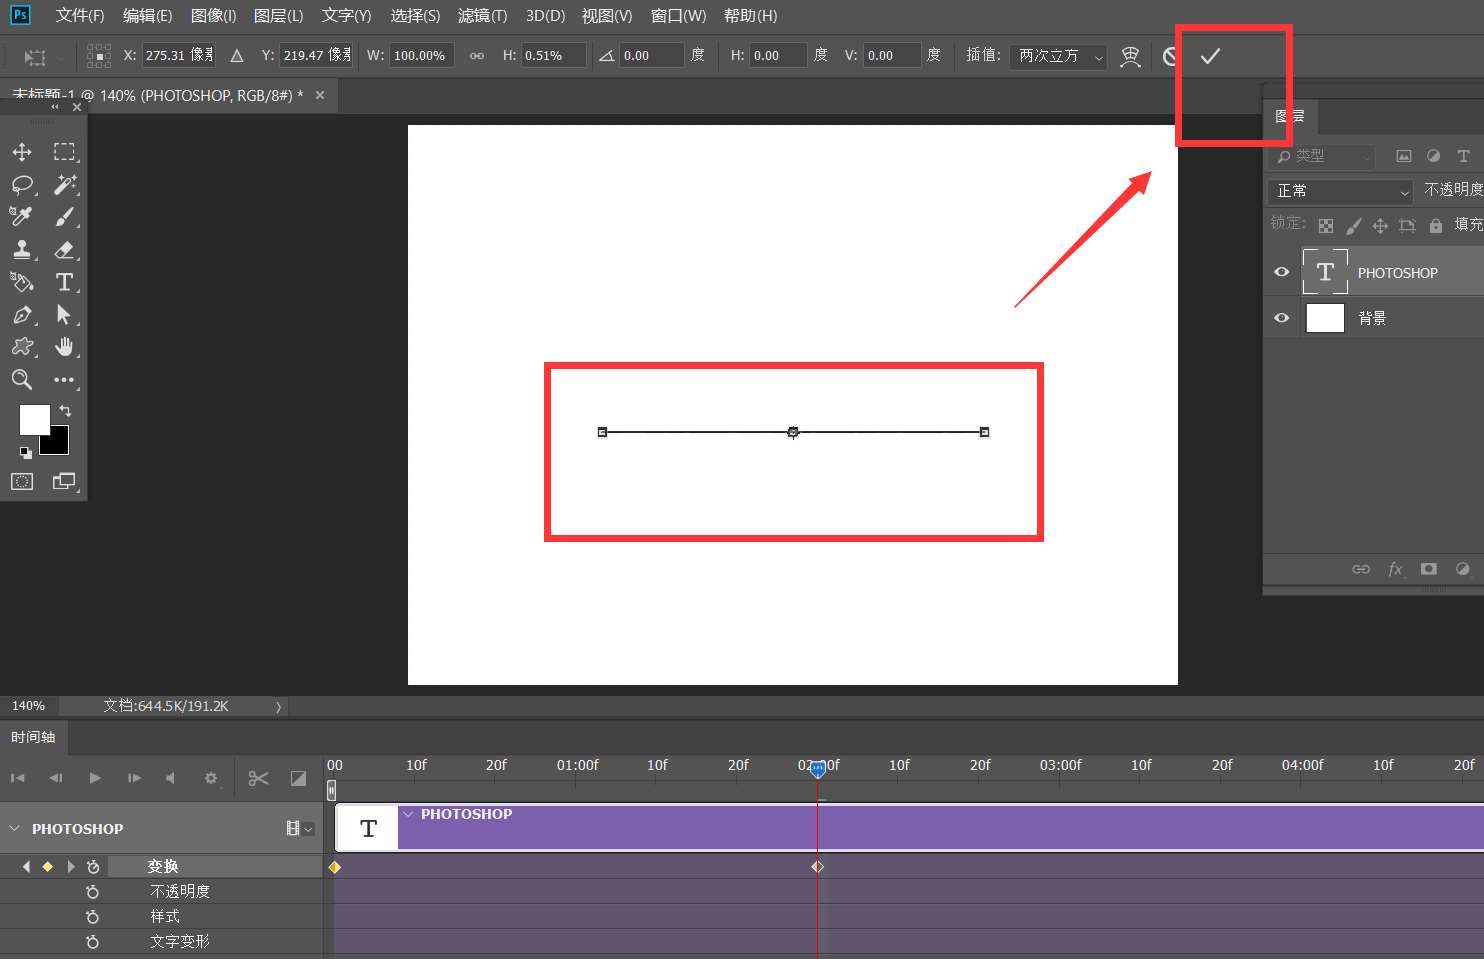The image size is (1484, 959).
Task: Select the Hand tool
Action: tap(64, 347)
